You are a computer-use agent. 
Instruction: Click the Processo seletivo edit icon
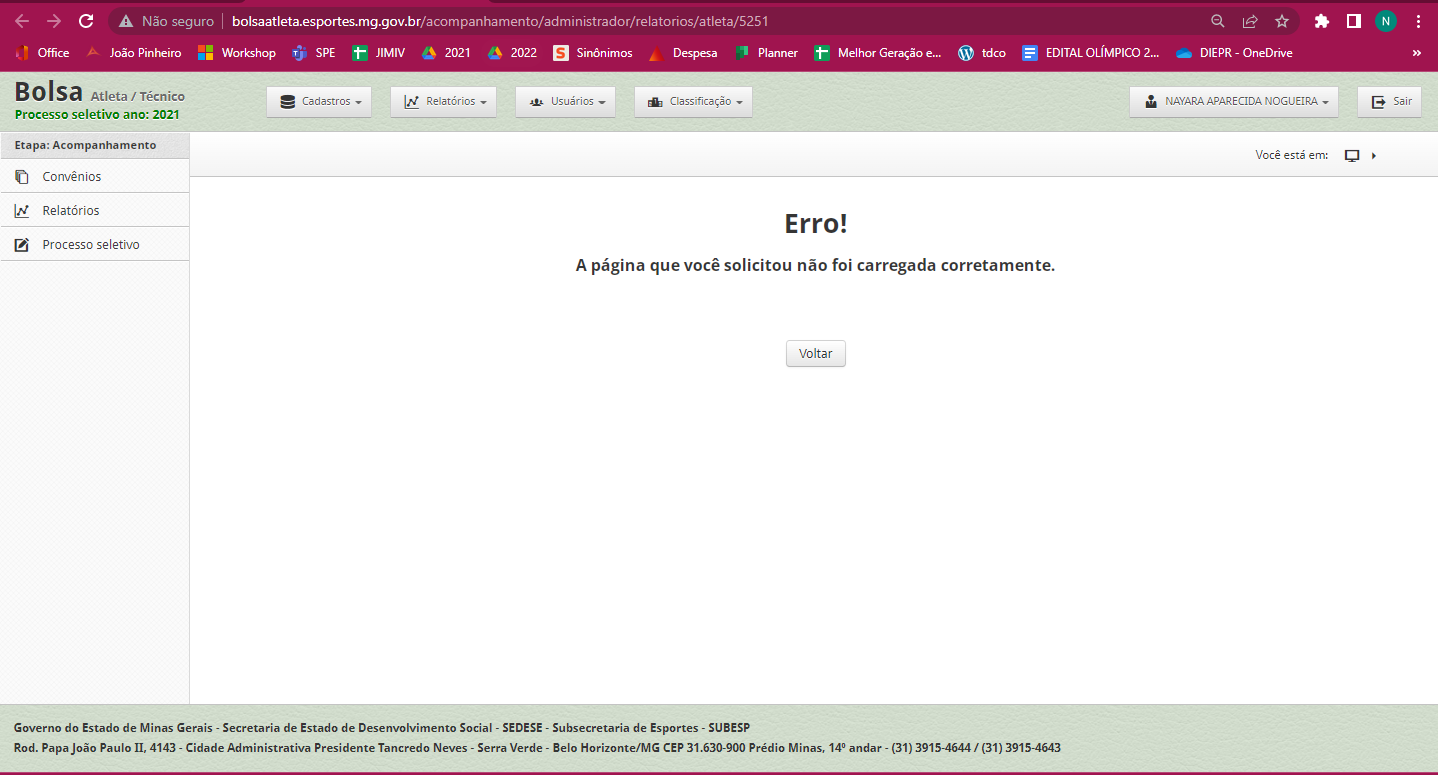click(x=22, y=245)
